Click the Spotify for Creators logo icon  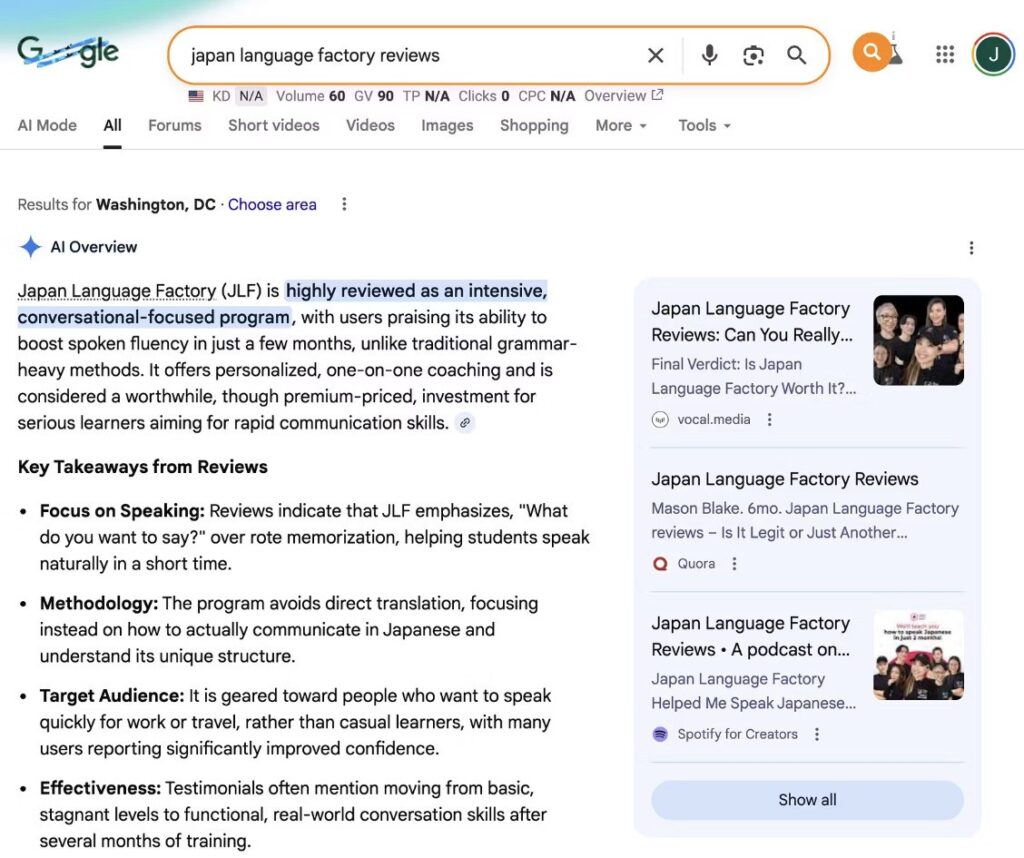click(660, 734)
